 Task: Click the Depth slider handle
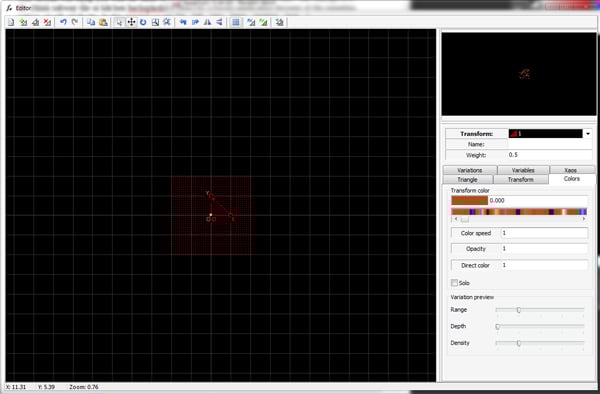coord(497,326)
